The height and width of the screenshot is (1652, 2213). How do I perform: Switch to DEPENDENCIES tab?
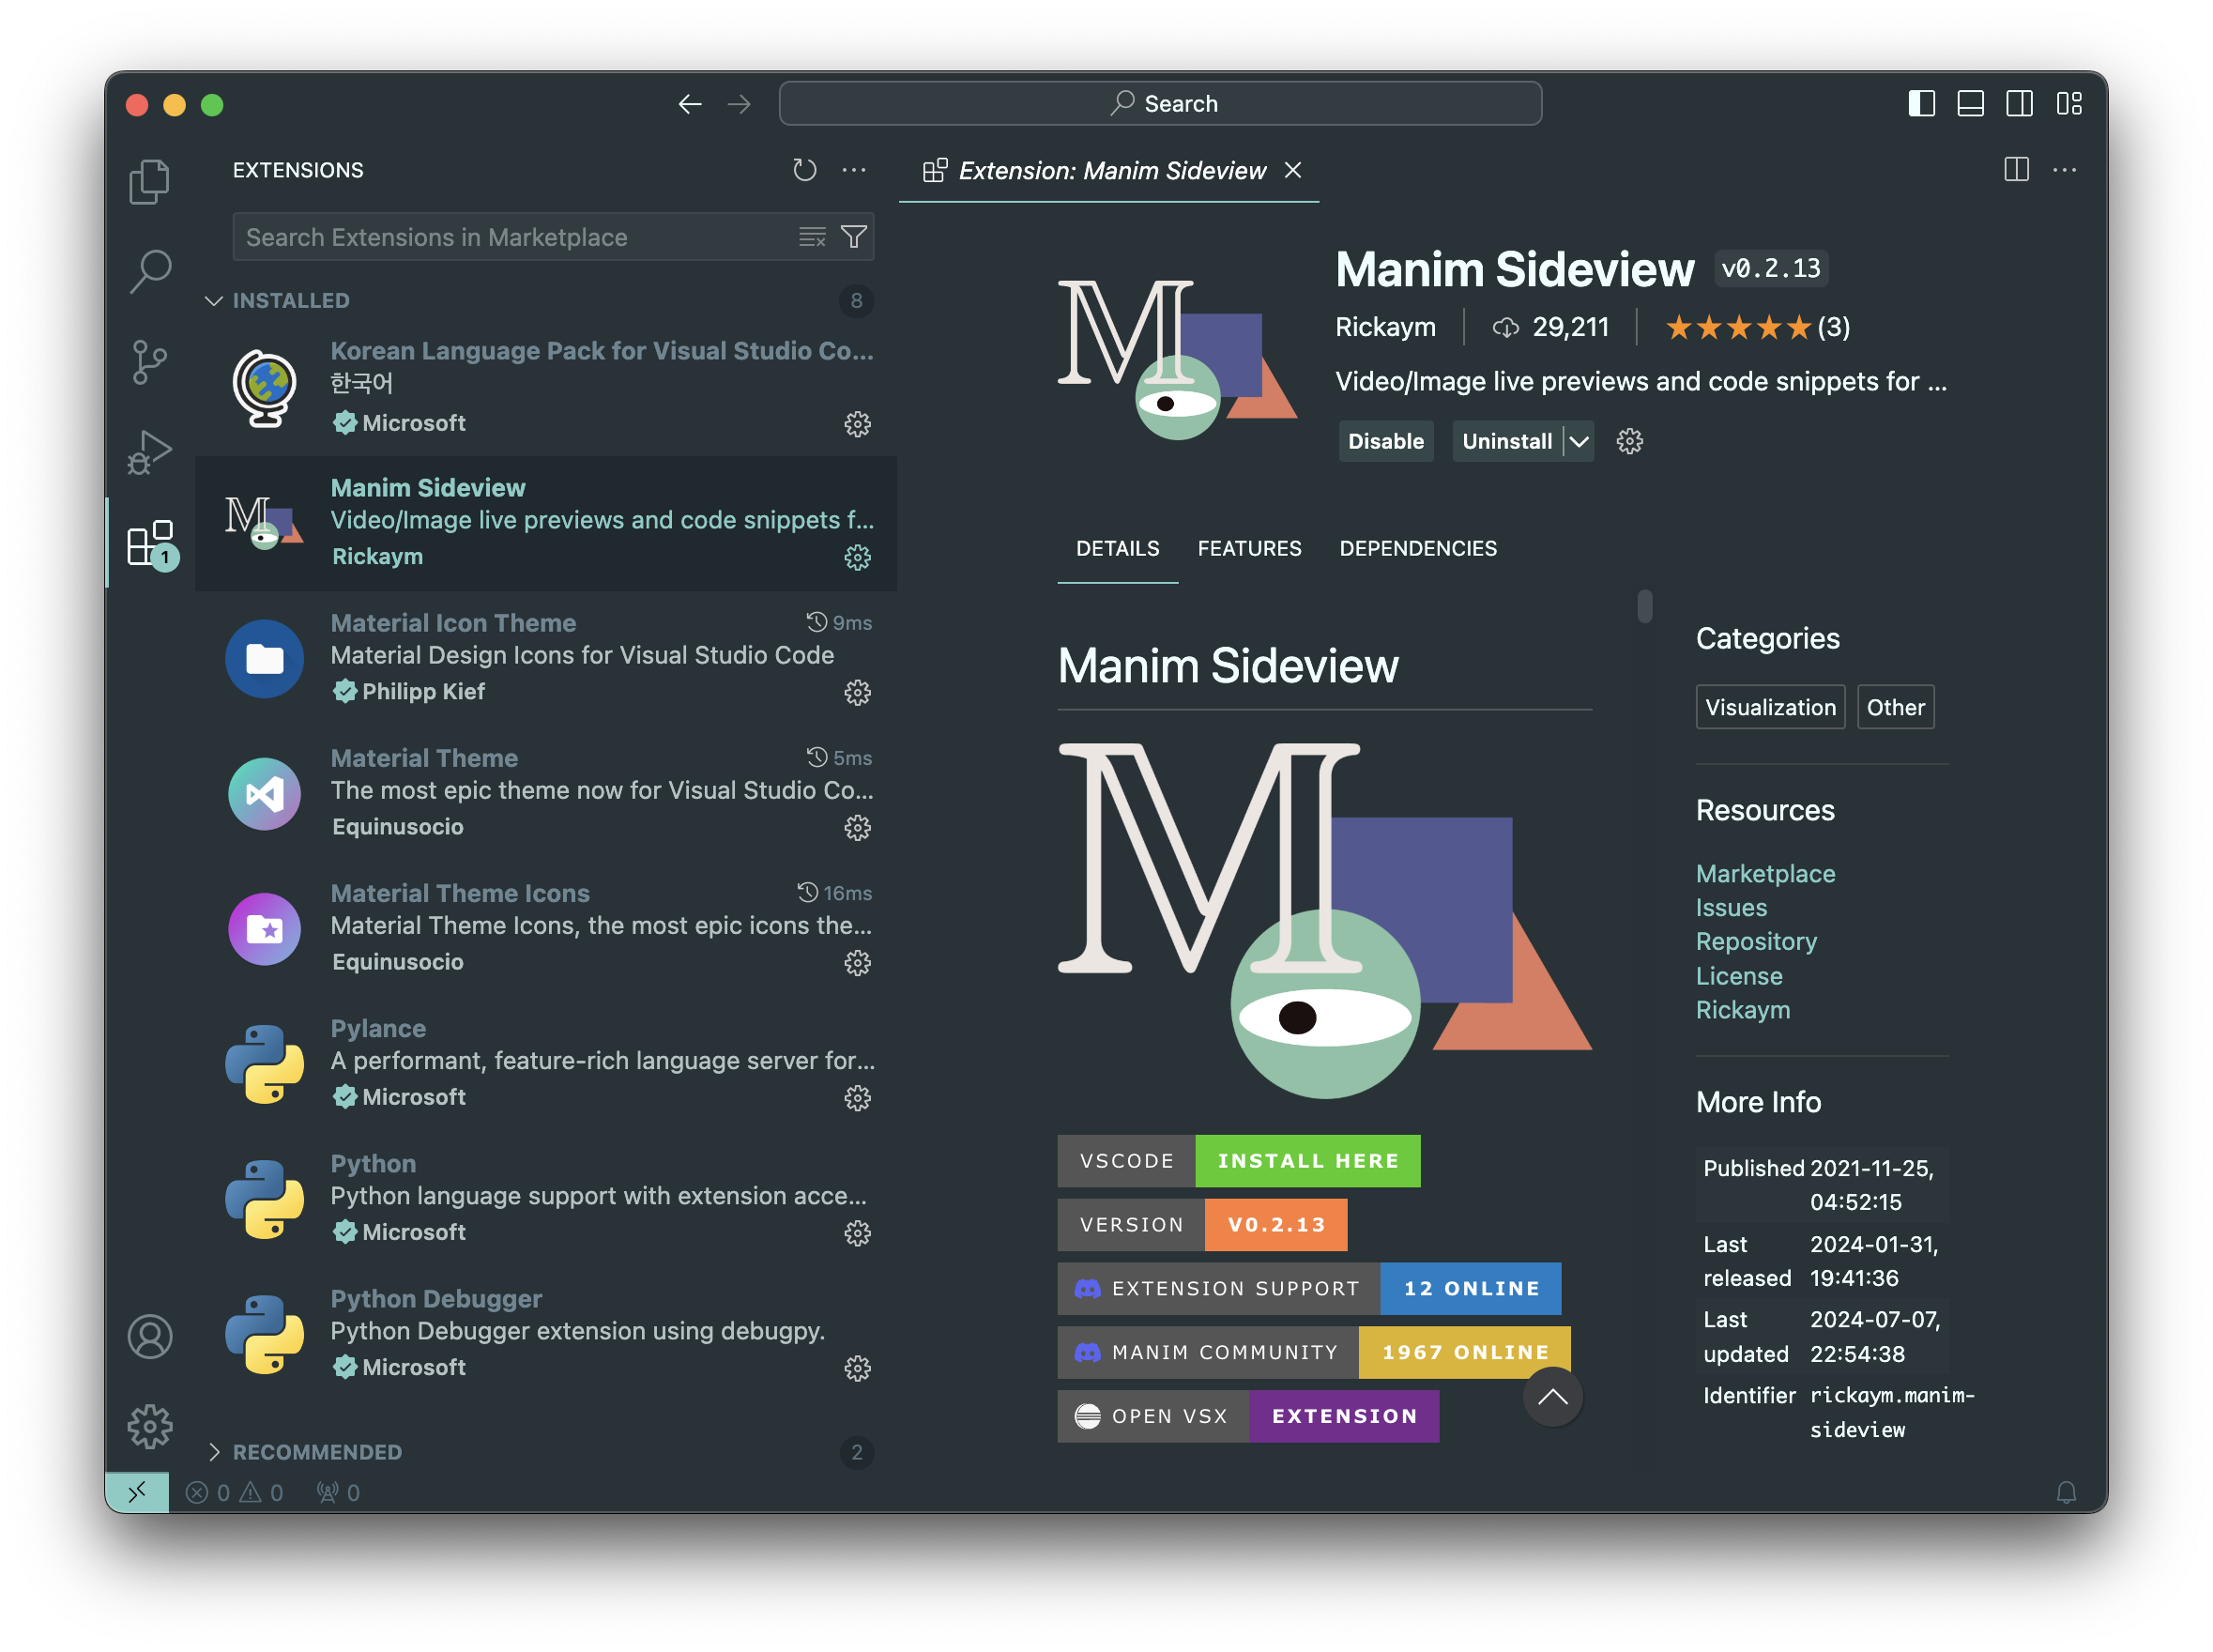[x=1417, y=548]
